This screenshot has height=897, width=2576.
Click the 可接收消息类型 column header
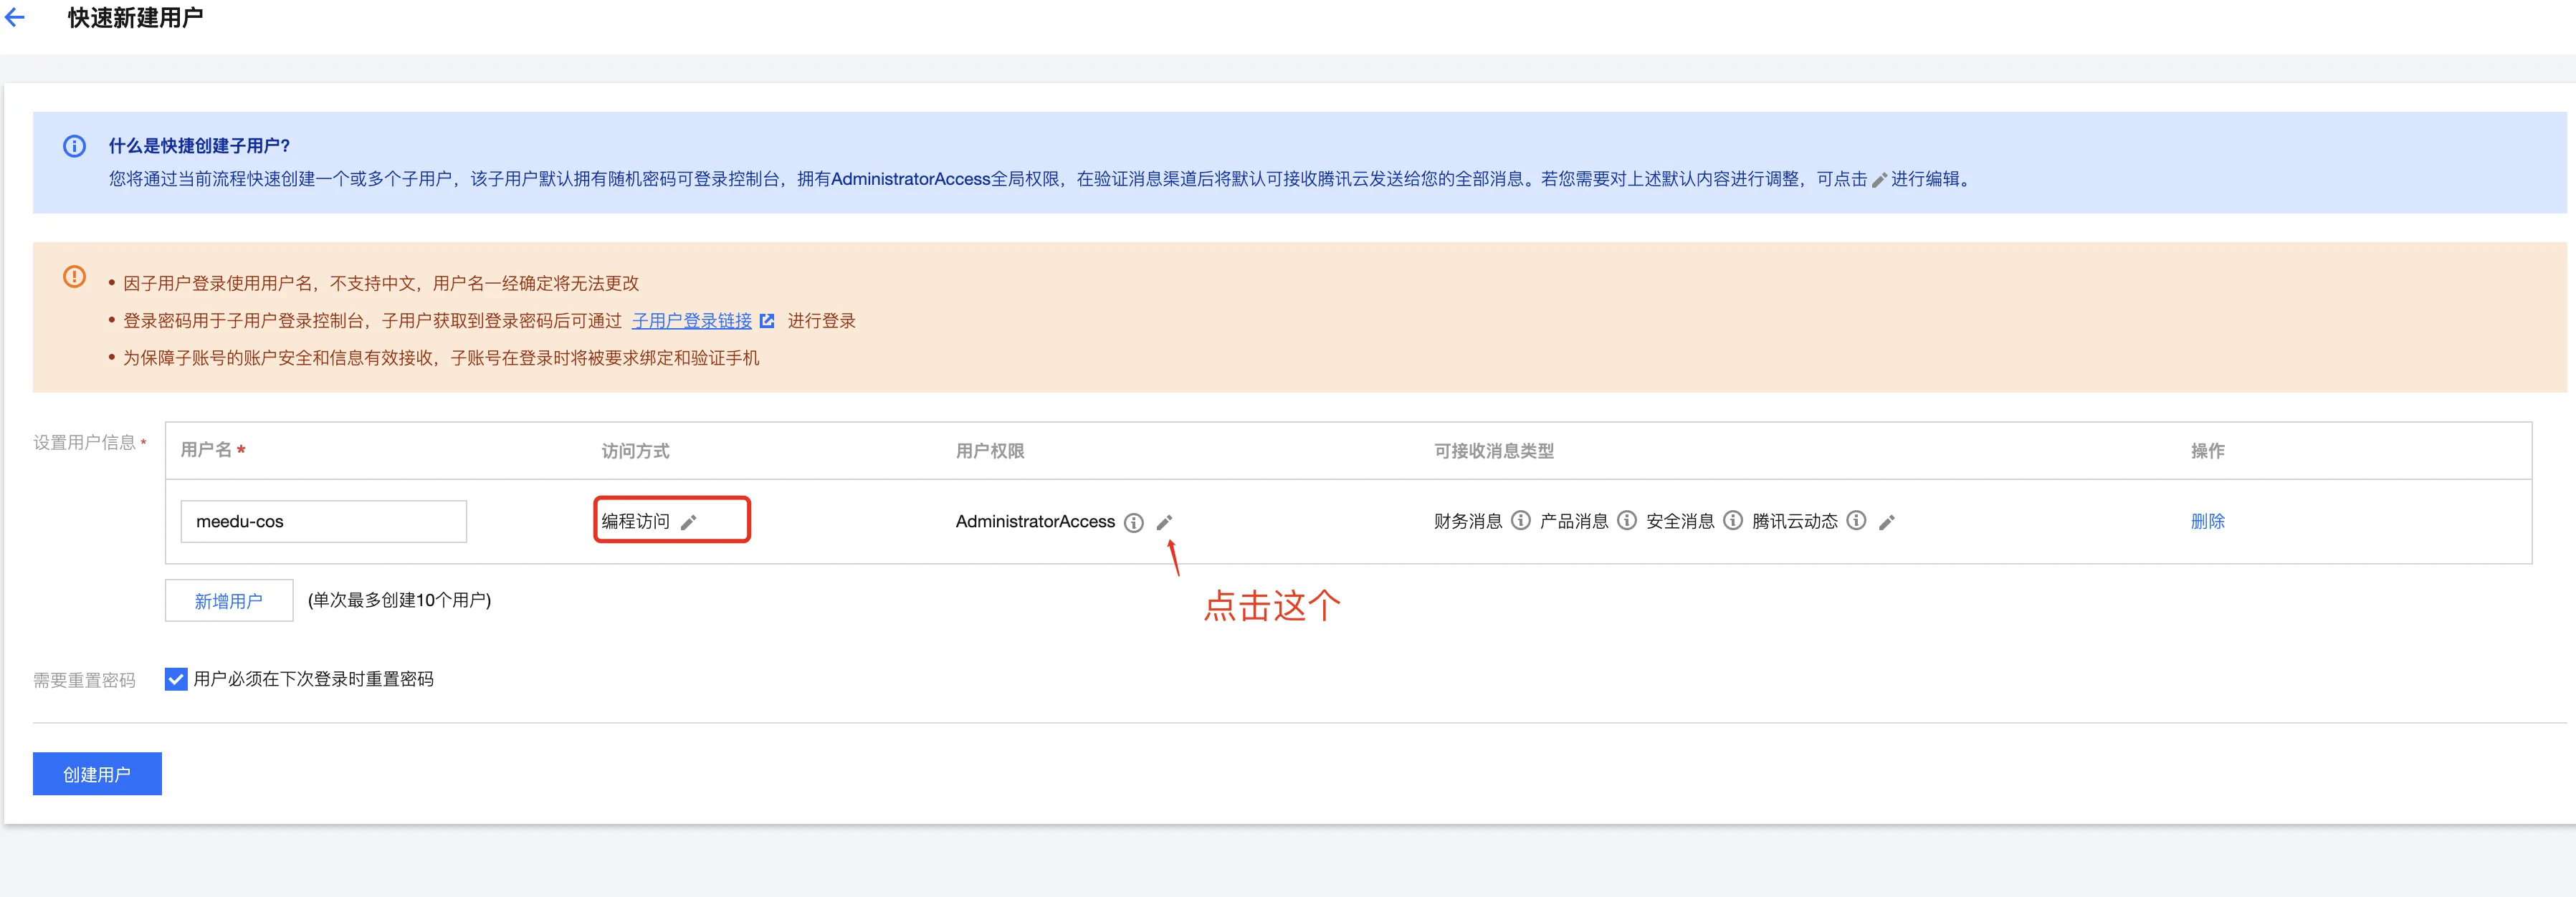coord(1493,451)
